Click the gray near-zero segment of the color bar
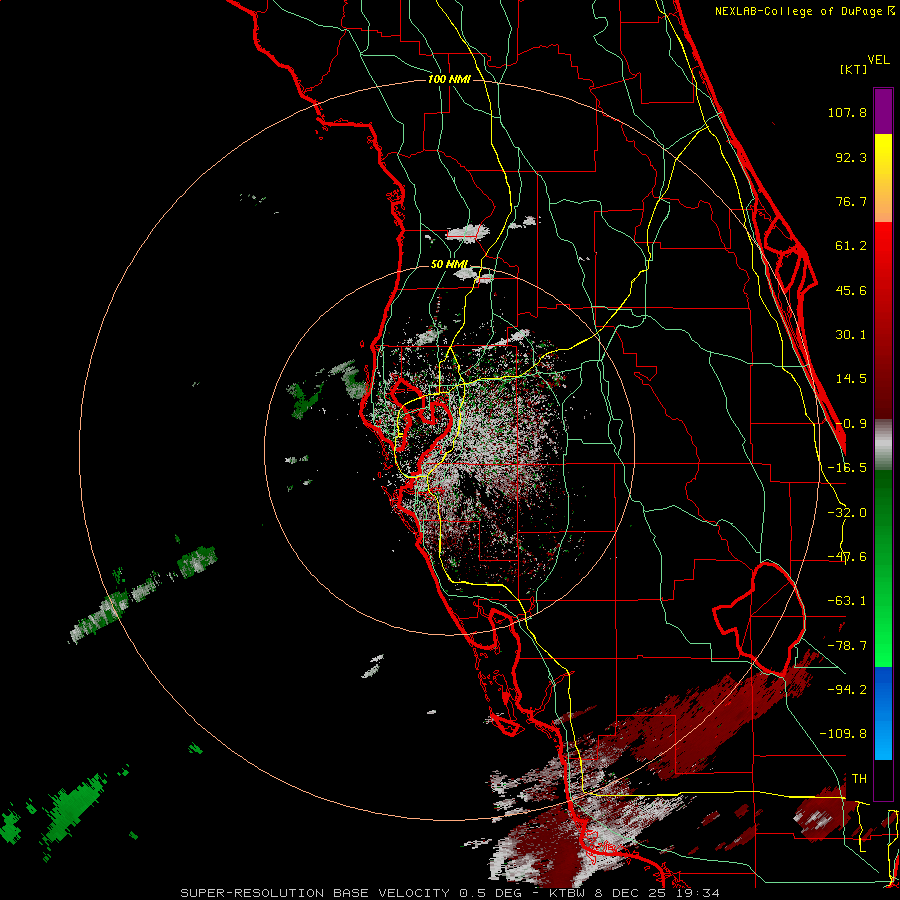Screen dimensions: 900x900 click(883, 445)
